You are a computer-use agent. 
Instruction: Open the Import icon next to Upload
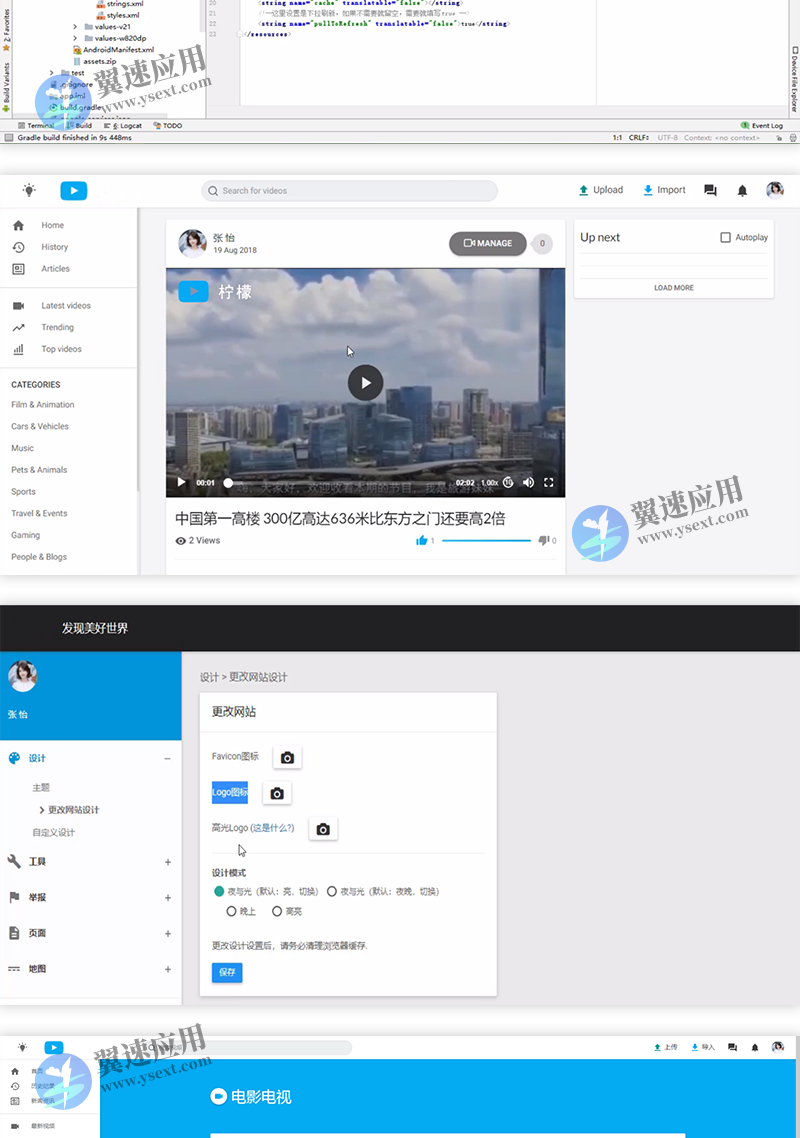click(x=647, y=189)
